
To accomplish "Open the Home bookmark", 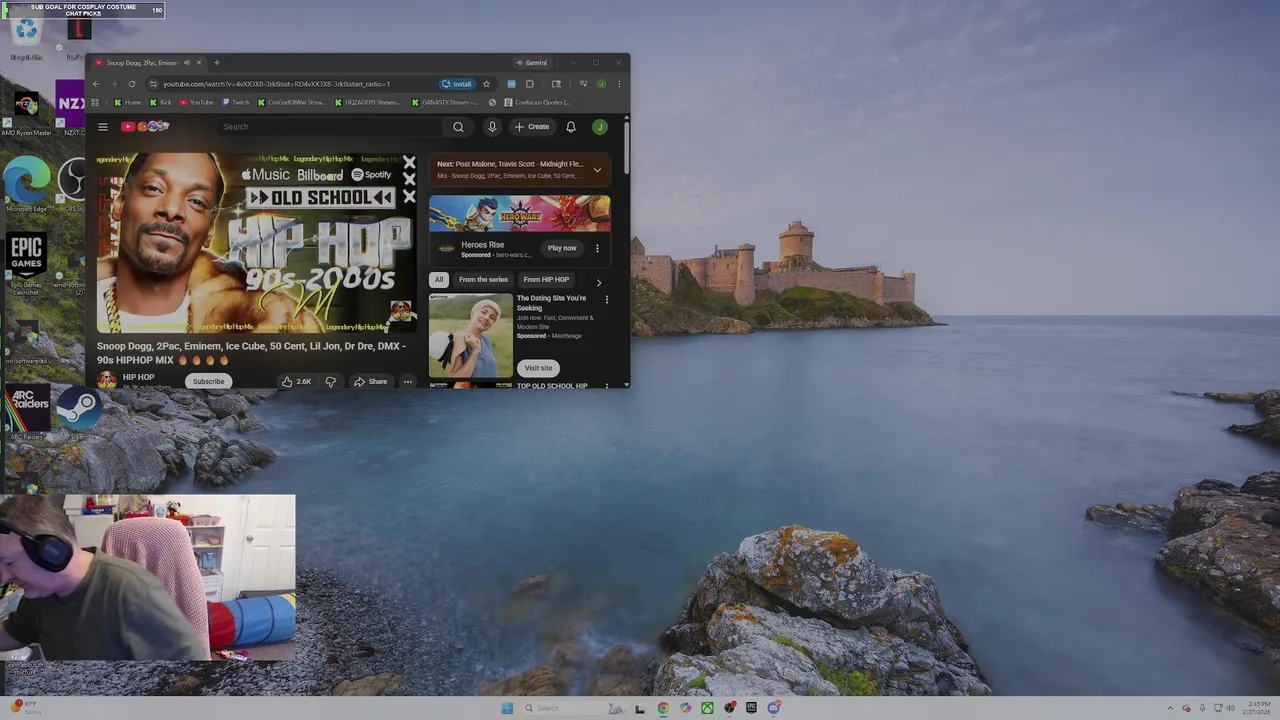I will (x=128, y=102).
